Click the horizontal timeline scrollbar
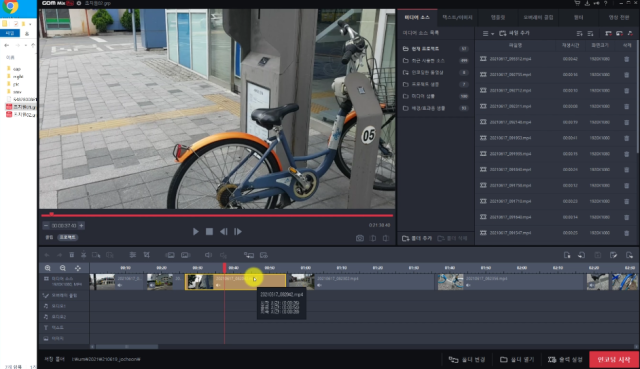Image resolution: width=640 pixels, height=369 pixels. pos(127,347)
